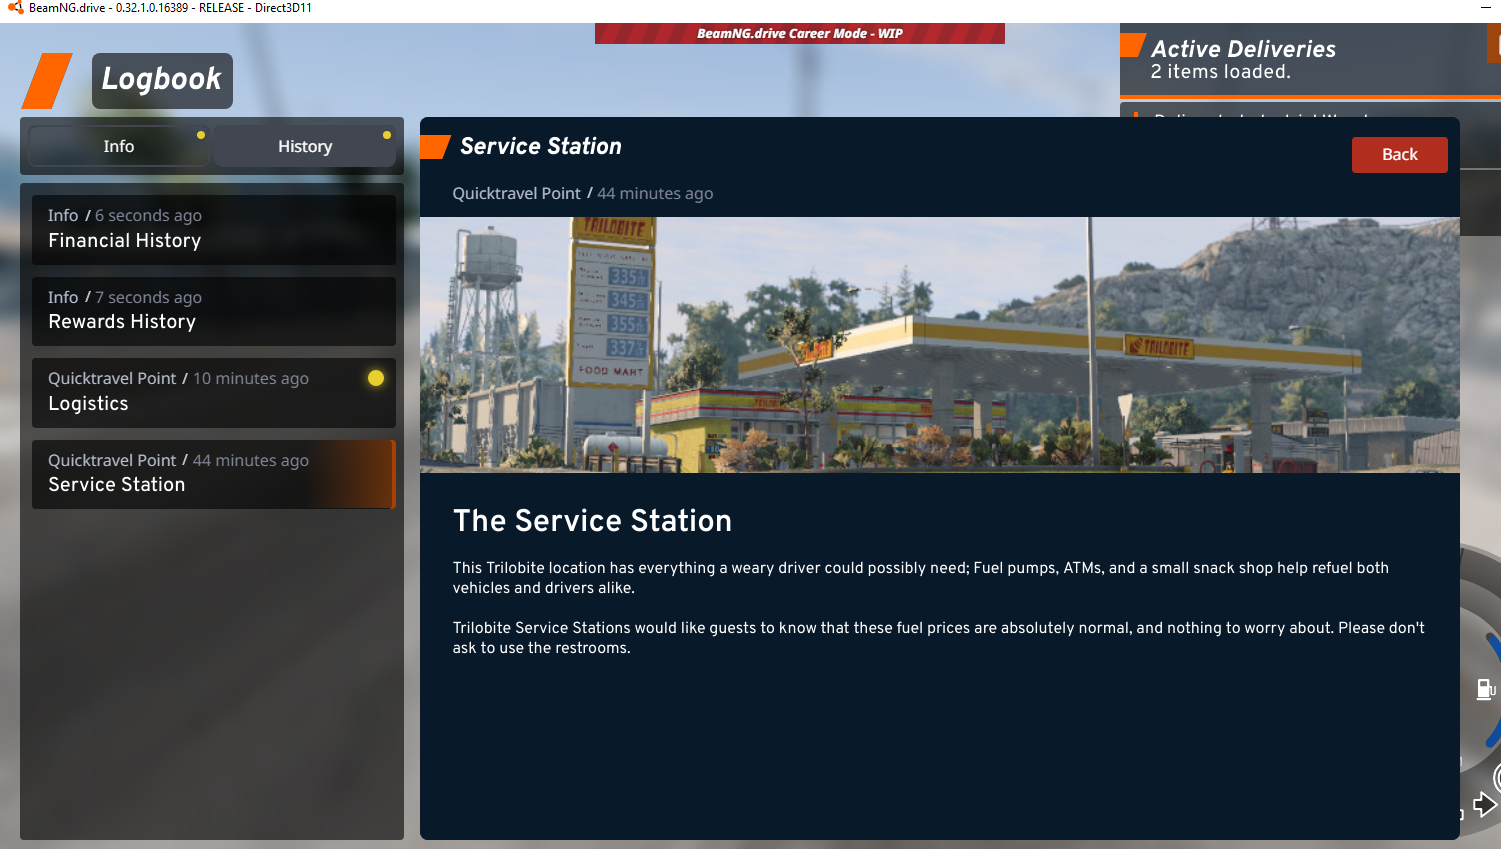Click the fuel pump gauge icon
The height and width of the screenshot is (849, 1501).
coord(1486,689)
